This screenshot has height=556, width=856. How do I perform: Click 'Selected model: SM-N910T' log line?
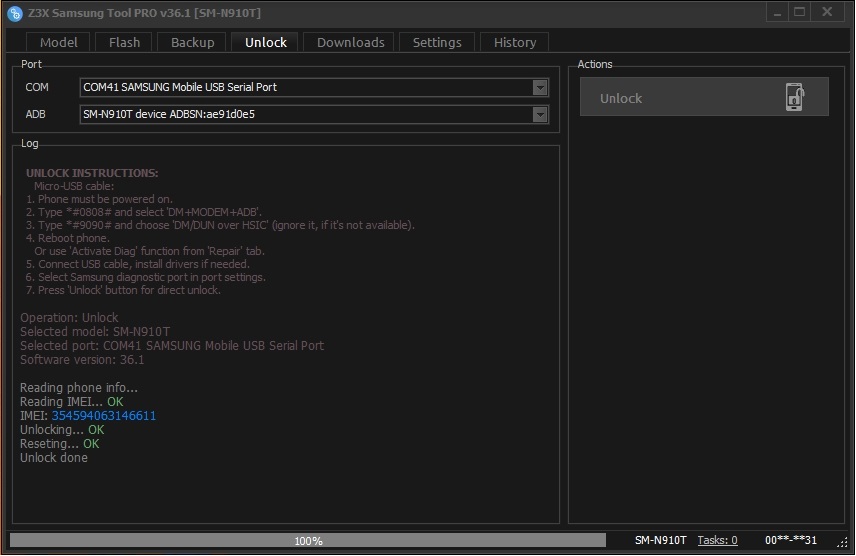[x=95, y=332]
